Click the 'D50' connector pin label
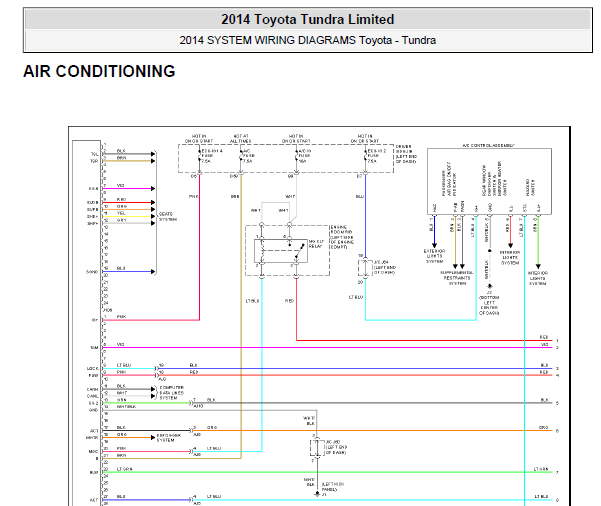This screenshot has height=506, width=601. click(x=233, y=176)
